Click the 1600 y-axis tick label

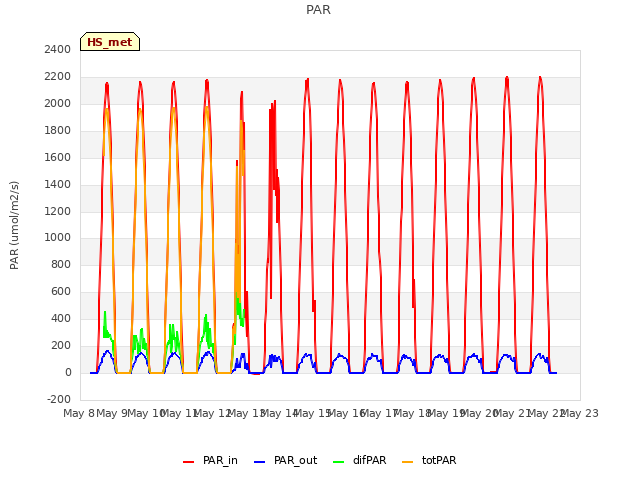[58, 157]
